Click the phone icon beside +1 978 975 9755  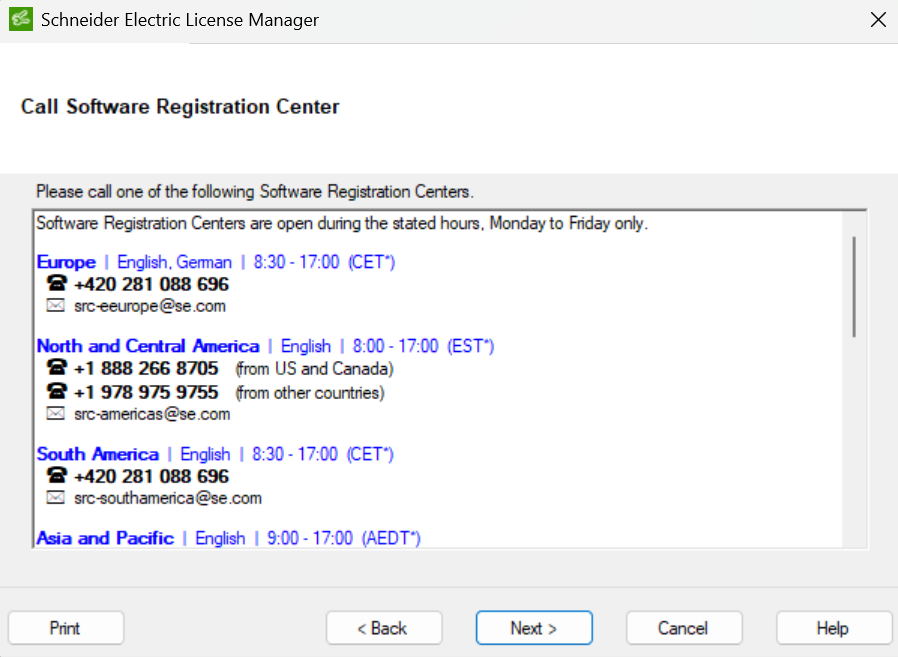[56, 391]
